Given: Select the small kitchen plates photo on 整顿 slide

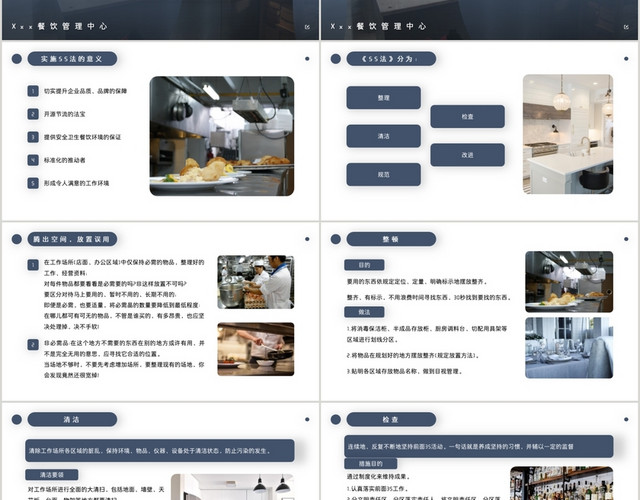Looking at the screenshot, I should (569, 282).
